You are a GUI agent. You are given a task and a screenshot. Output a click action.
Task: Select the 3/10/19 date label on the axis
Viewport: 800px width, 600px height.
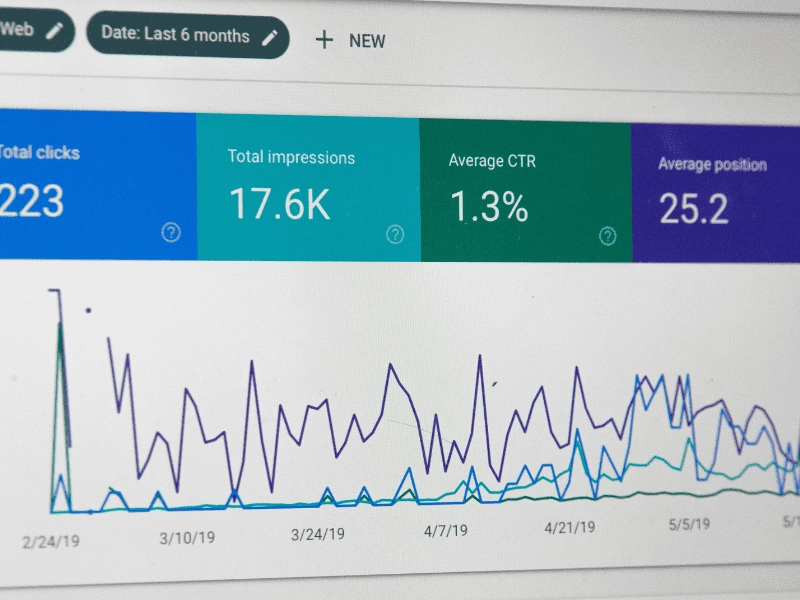(187, 537)
